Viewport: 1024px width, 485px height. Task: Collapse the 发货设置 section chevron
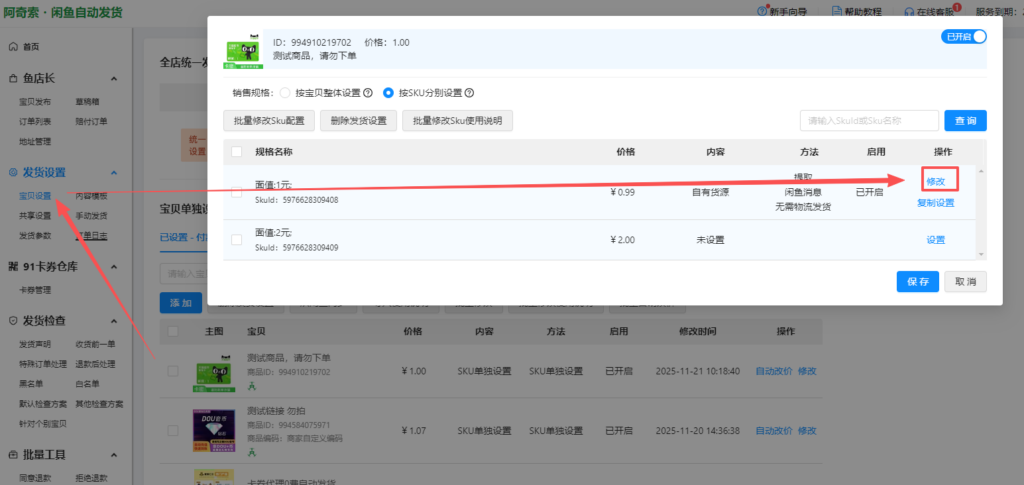point(114,173)
